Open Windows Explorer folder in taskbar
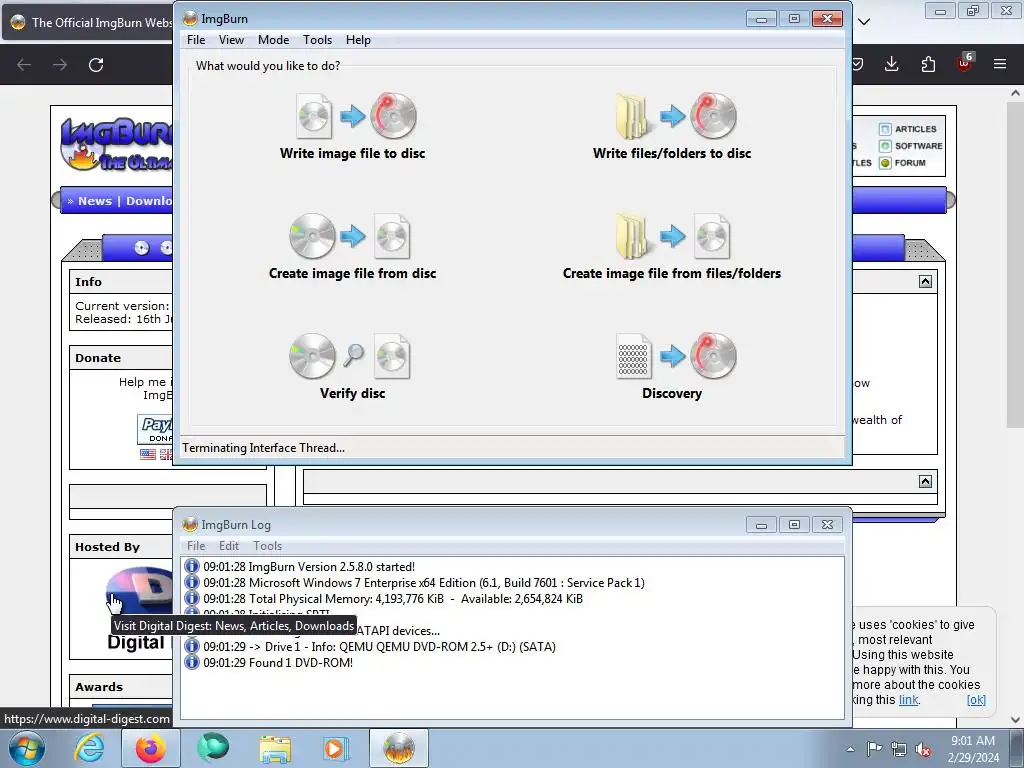The image size is (1024, 768). (x=275, y=748)
